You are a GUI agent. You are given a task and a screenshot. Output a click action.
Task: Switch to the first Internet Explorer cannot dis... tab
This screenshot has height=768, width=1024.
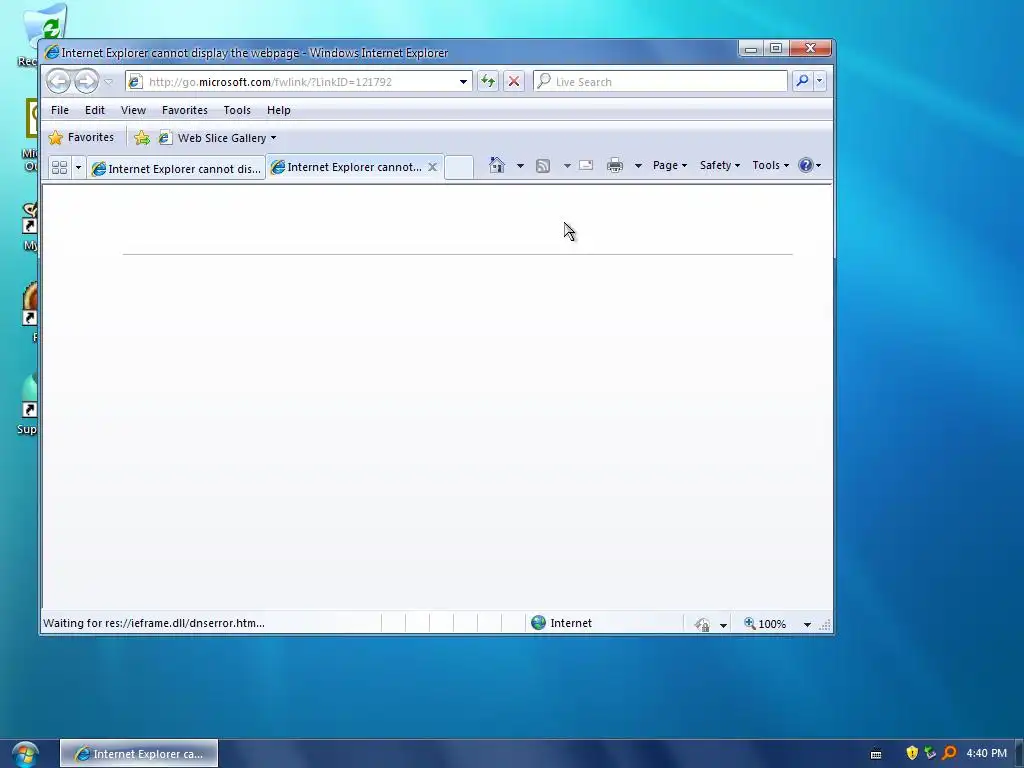(x=176, y=168)
